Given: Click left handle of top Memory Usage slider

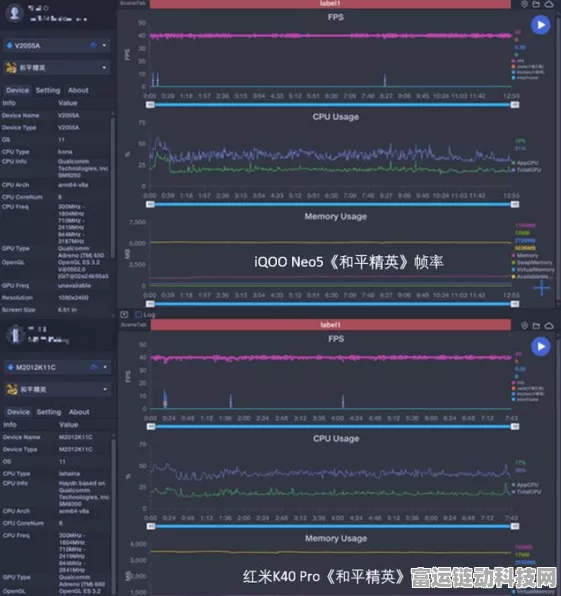Looking at the screenshot, I should coord(150,304).
